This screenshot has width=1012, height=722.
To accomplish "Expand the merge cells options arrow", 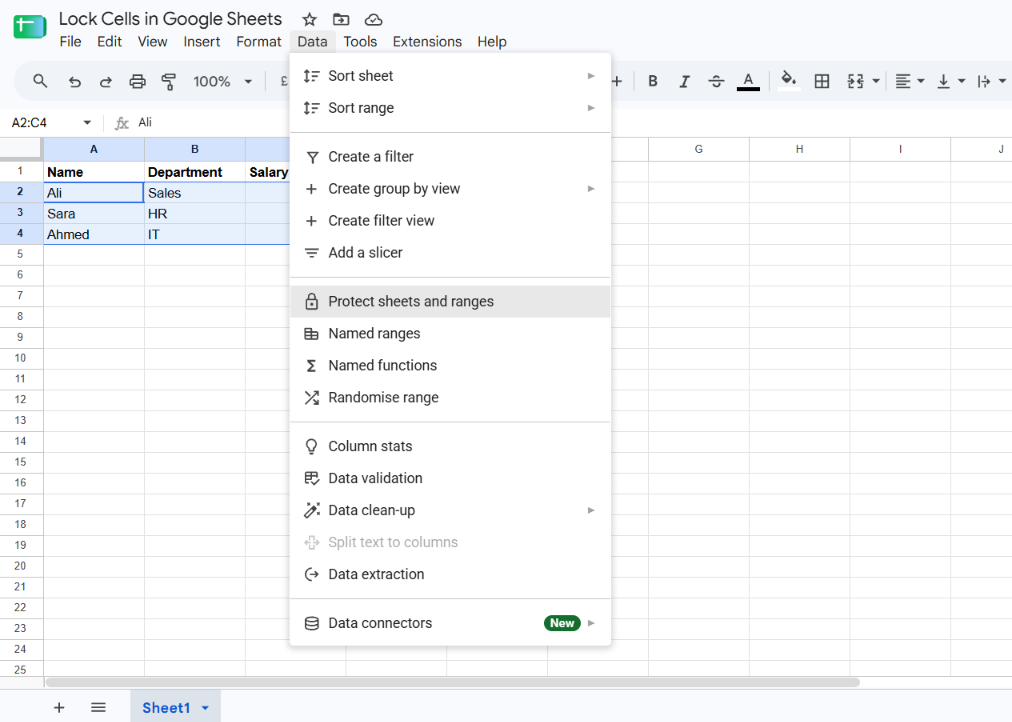I will click(876, 81).
